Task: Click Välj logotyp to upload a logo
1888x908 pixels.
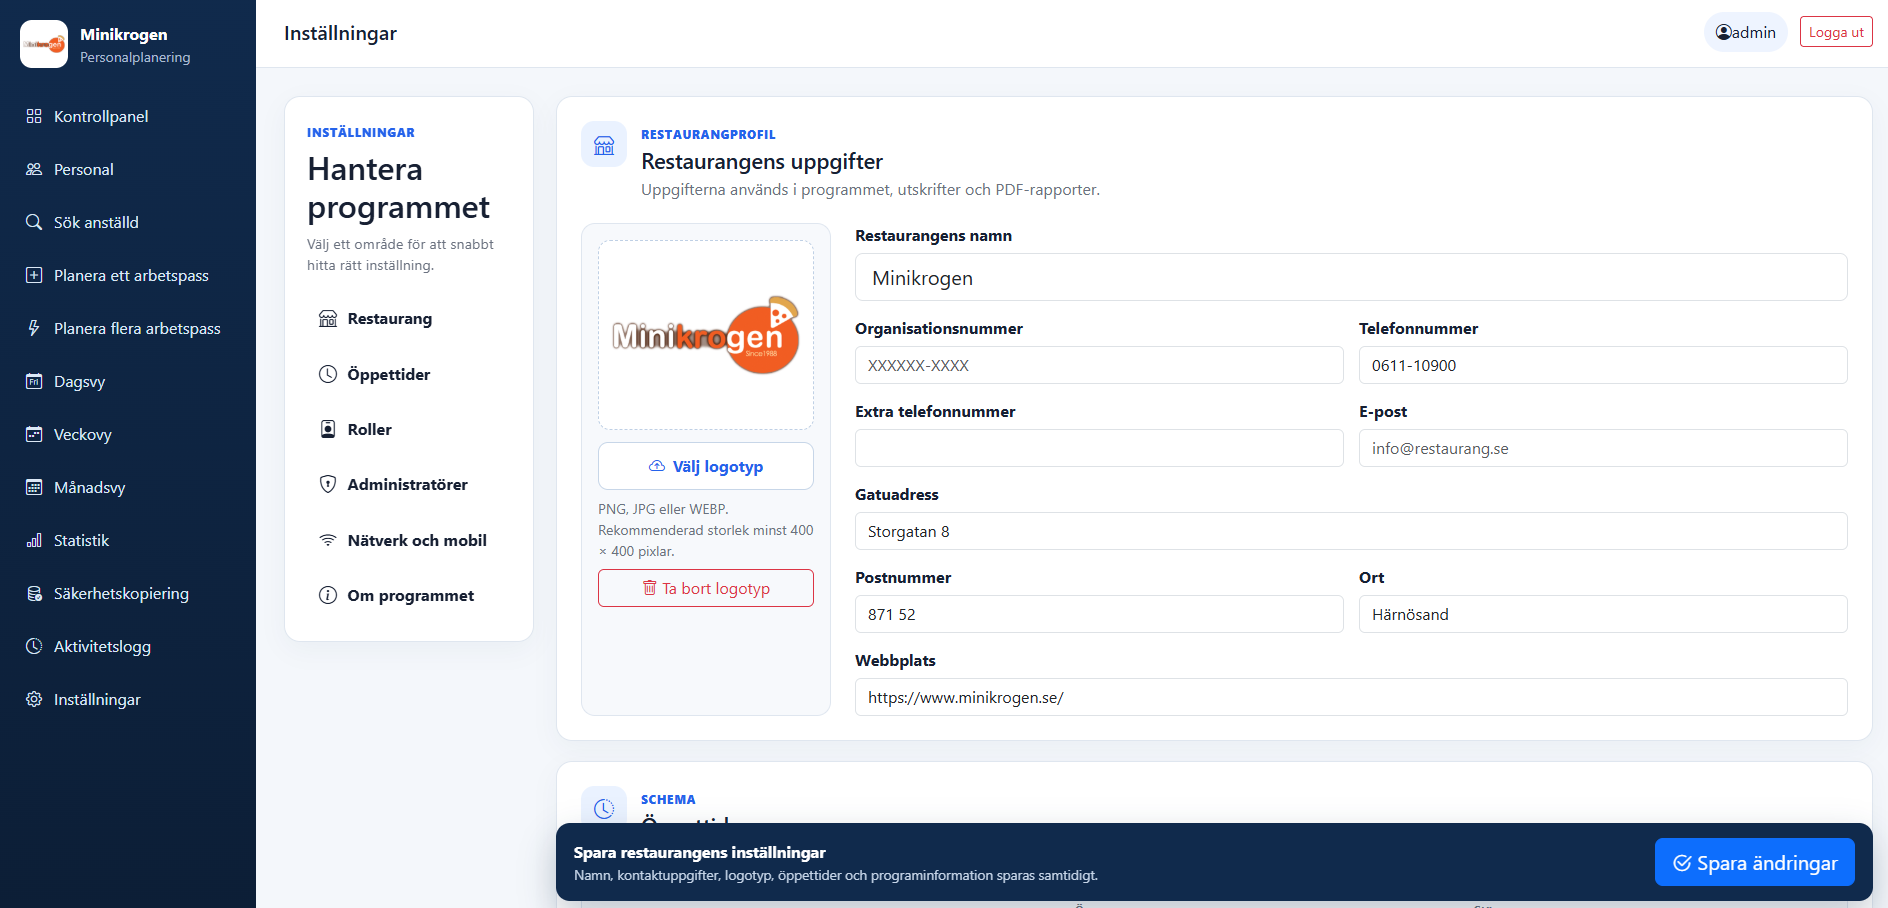Action: click(x=706, y=466)
